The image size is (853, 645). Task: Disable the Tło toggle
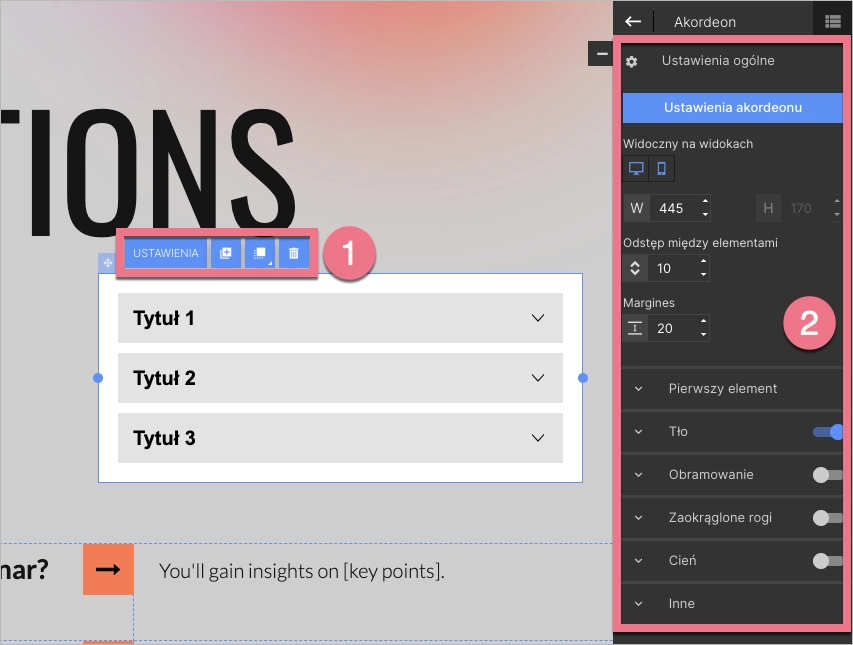[x=828, y=432]
